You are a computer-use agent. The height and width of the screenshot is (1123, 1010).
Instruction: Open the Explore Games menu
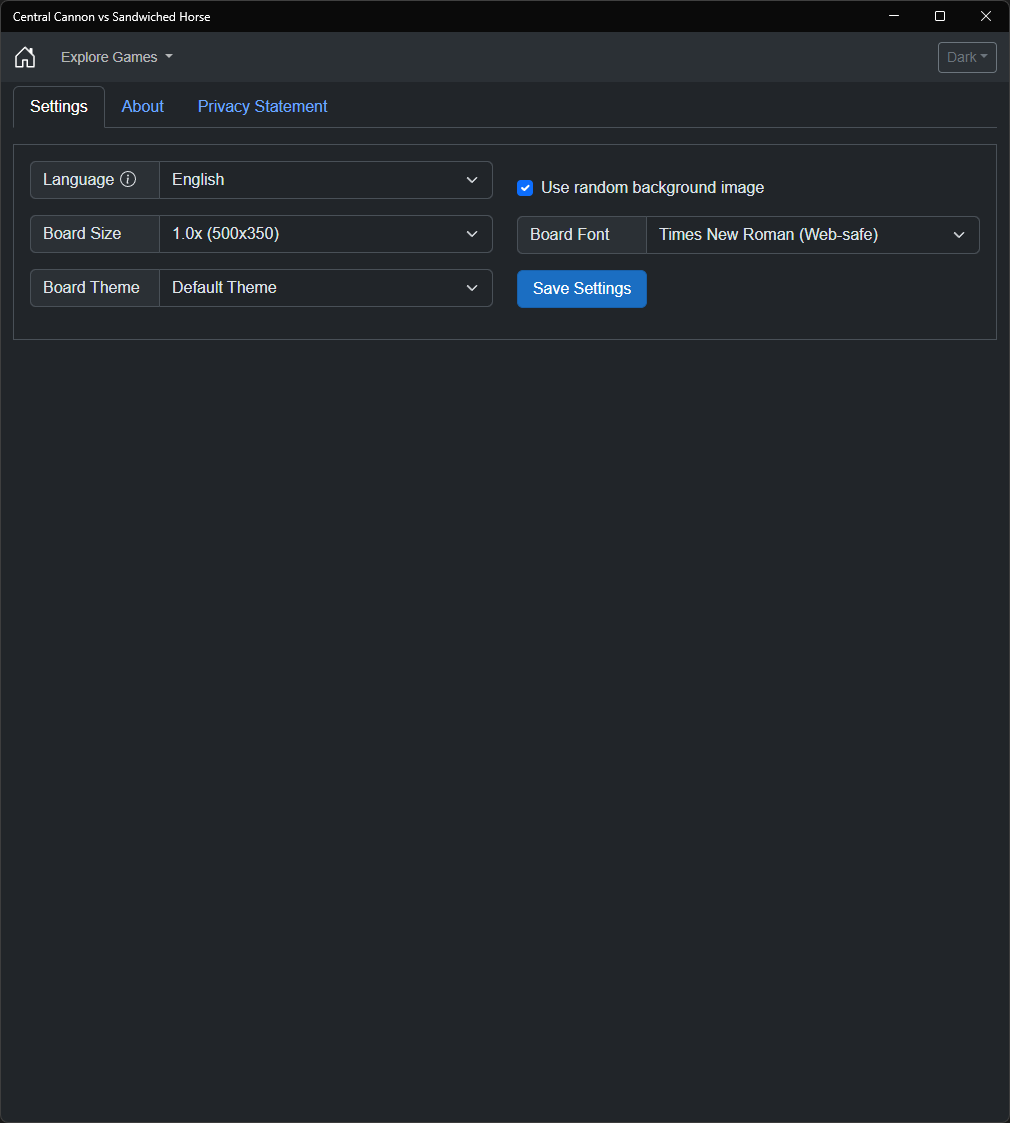click(117, 57)
